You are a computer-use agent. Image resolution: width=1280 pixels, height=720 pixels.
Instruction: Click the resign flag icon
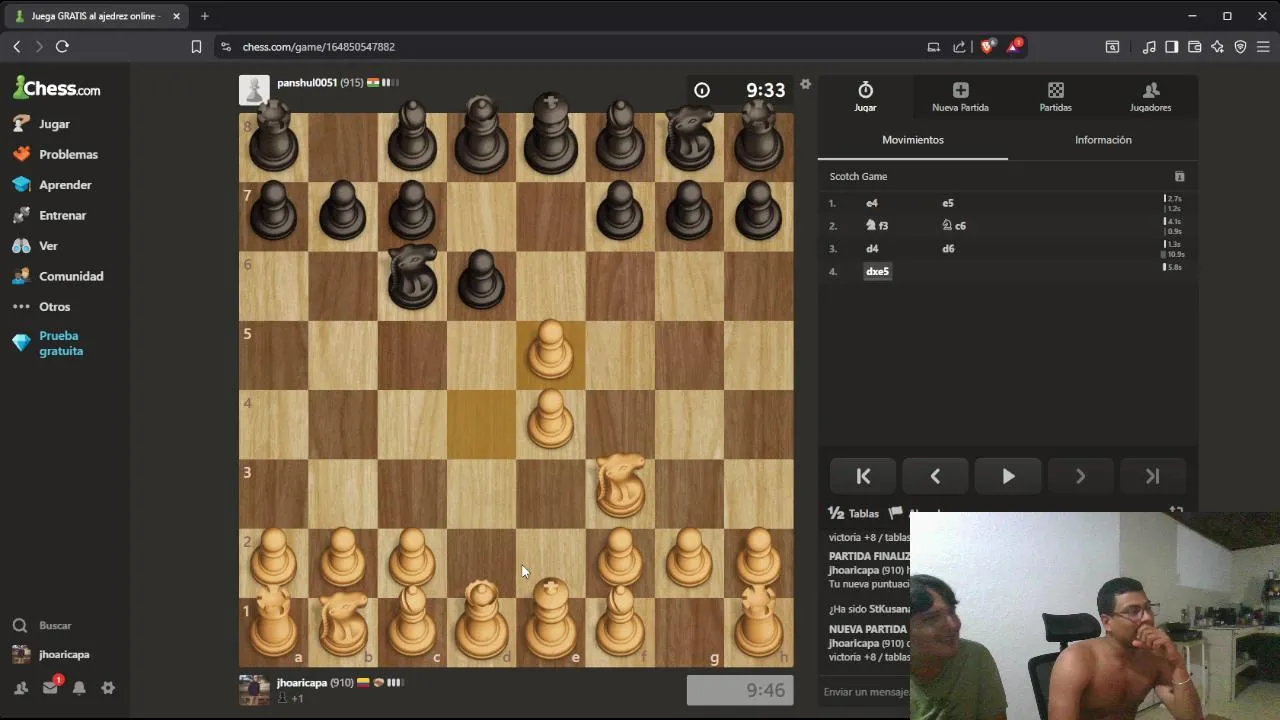pos(896,513)
